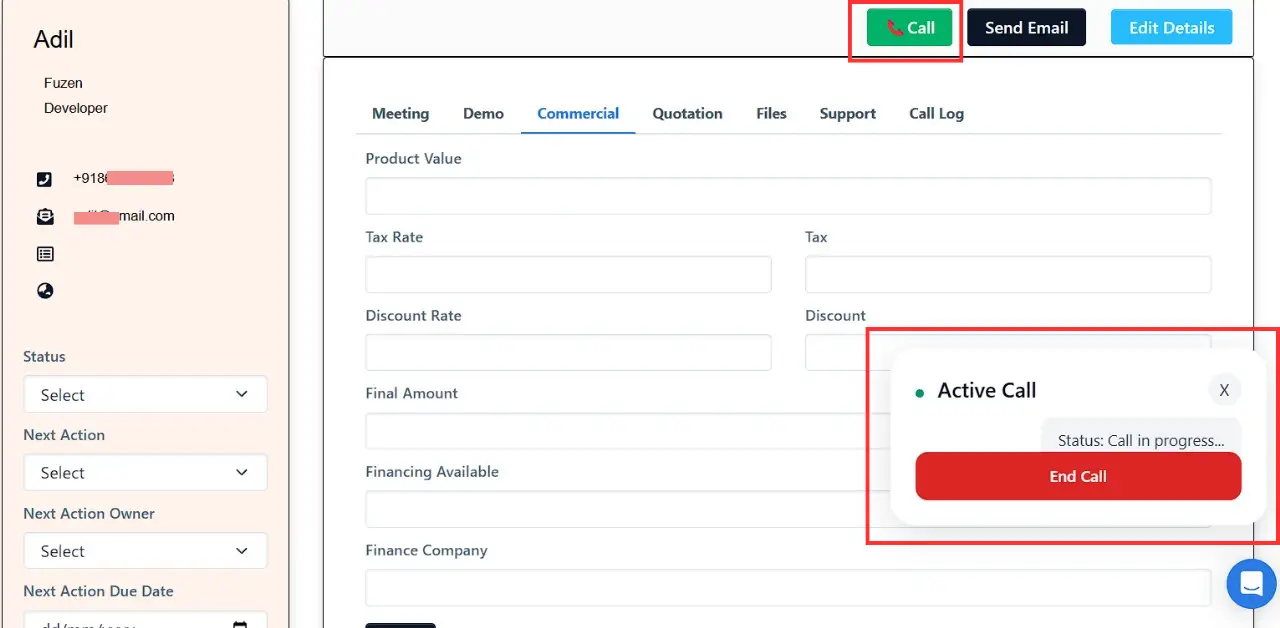The height and width of the screenshot is (628, 1280).
Task: Click the green Call button
Action: point(909,28)
